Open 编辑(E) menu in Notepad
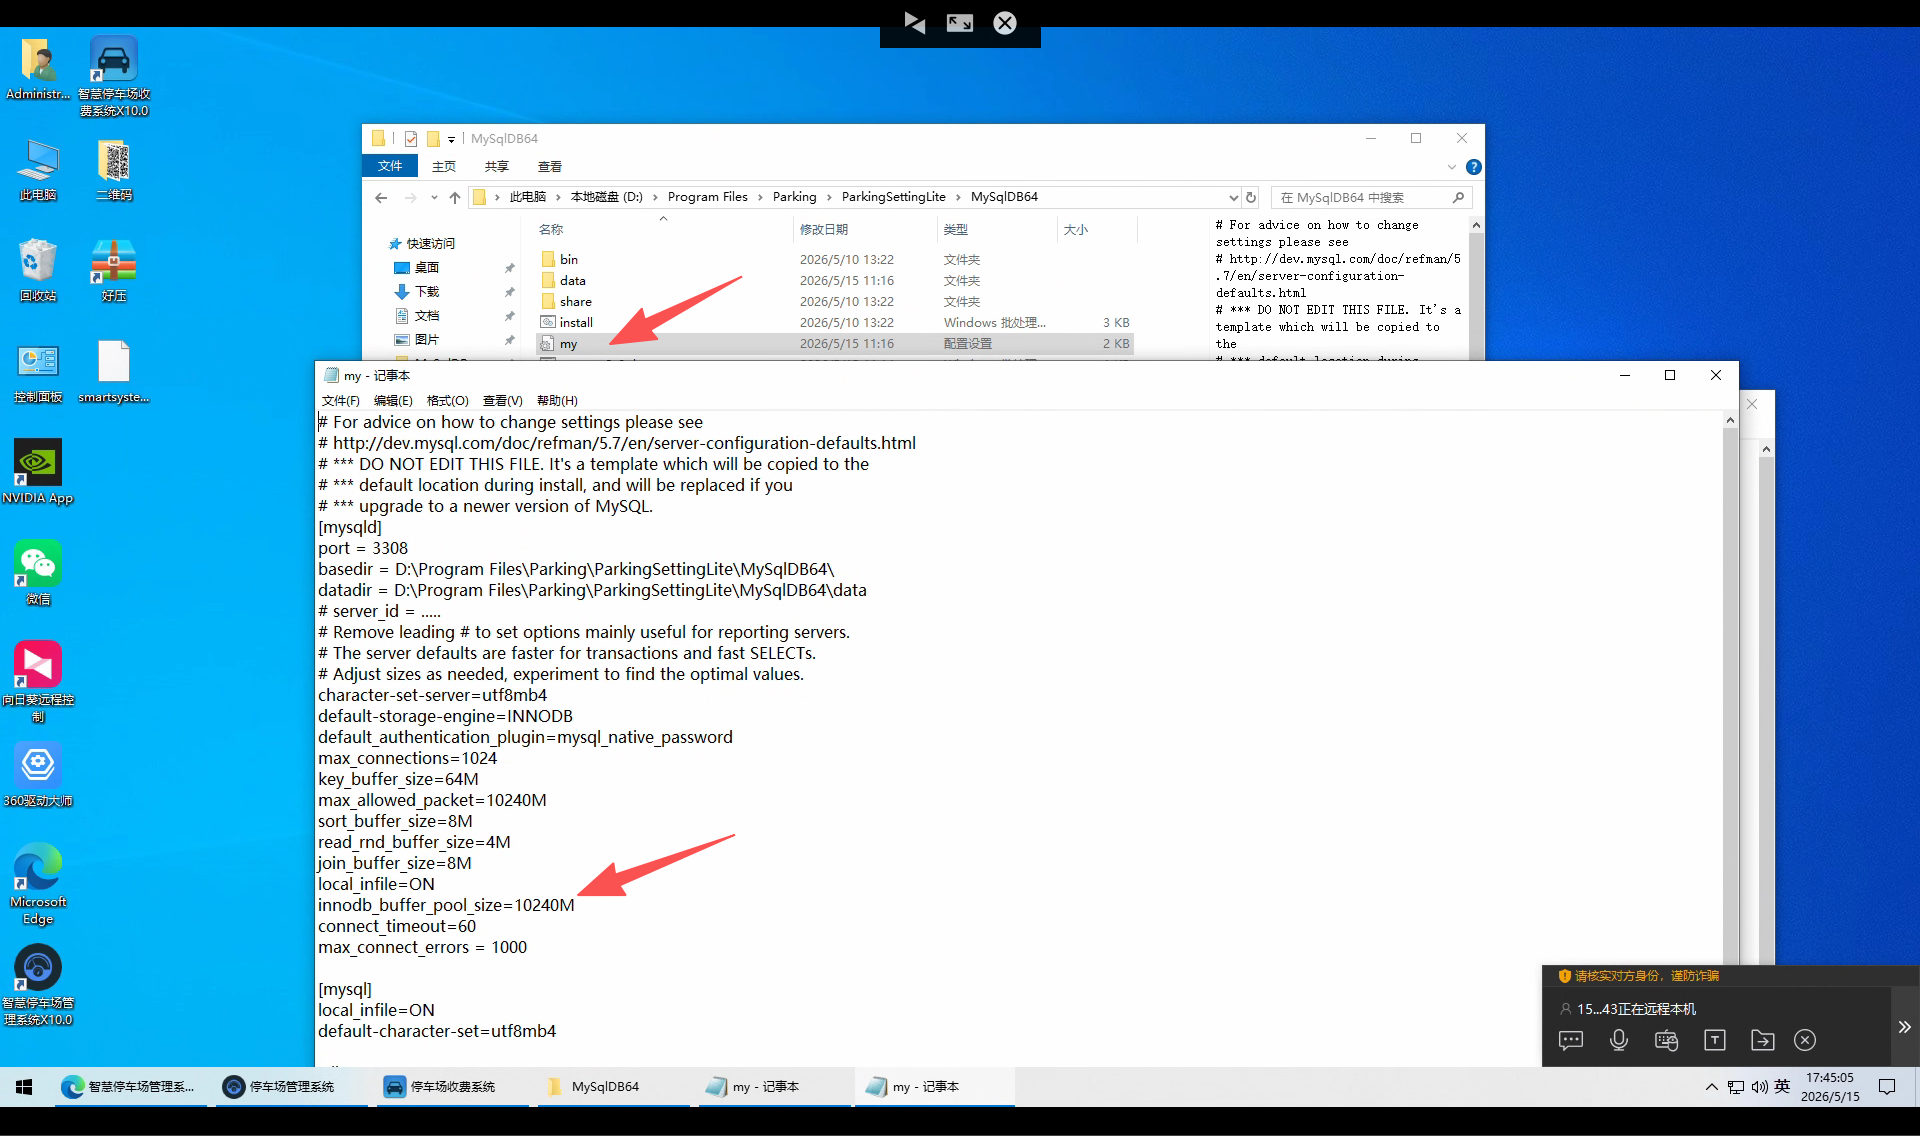 coord(393,400)
